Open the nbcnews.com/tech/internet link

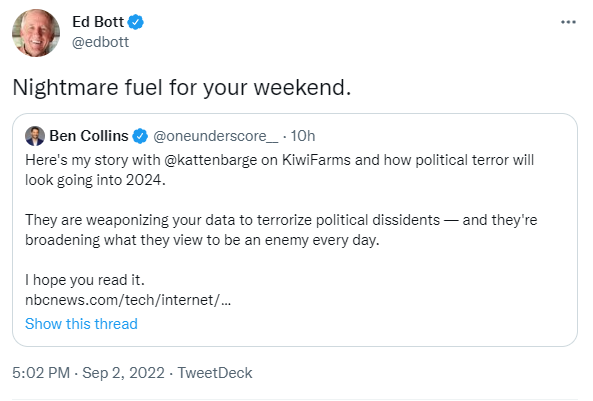(x=128, y=300)
